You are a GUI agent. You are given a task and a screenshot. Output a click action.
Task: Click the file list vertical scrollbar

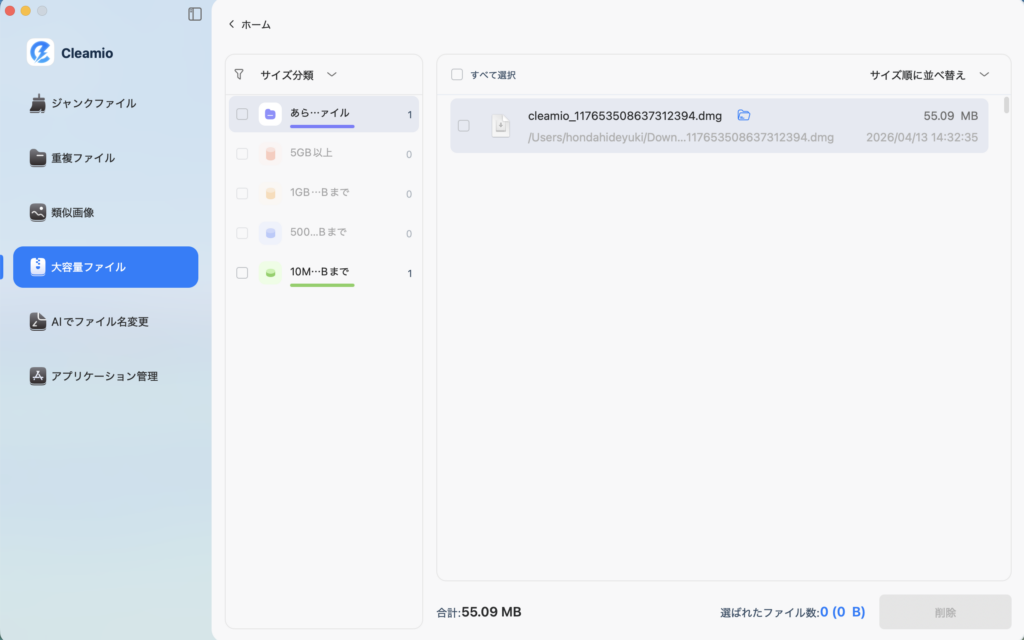click(x=1006, y=105)
